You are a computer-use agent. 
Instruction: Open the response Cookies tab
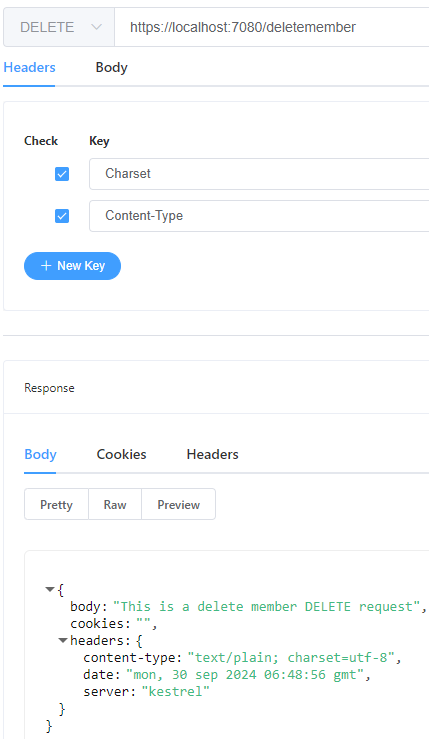[121, 455]
